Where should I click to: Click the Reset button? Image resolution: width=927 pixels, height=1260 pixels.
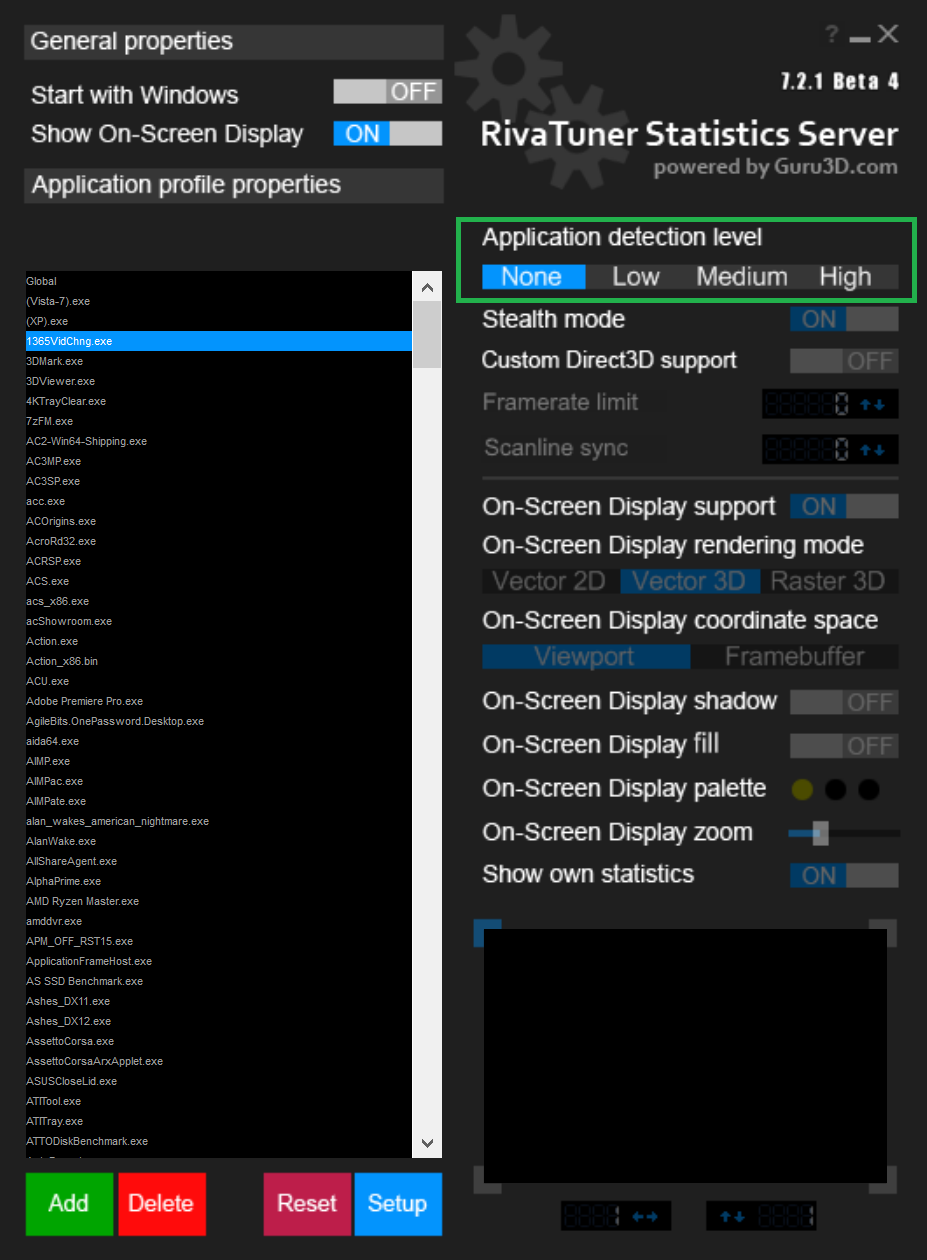click(307, 1204)
